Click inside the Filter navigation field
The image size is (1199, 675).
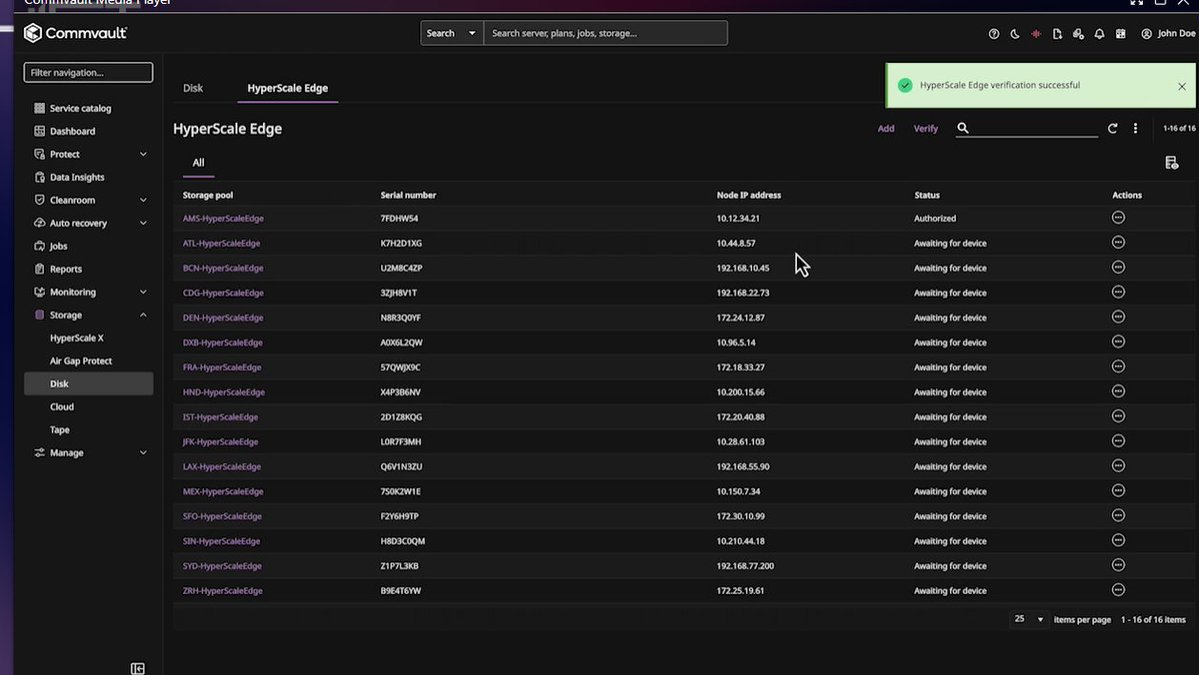coord(87,71)
